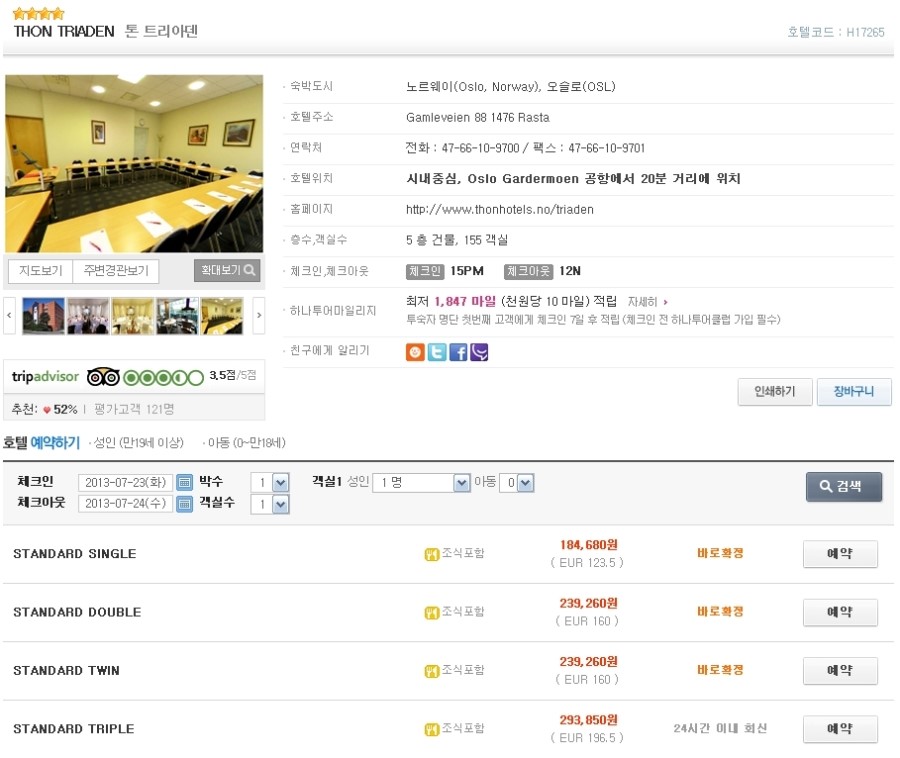Click the 52% recommendation value
This screenshot has height=758, width=900.
pyautogui.click(x=65, y=410)
